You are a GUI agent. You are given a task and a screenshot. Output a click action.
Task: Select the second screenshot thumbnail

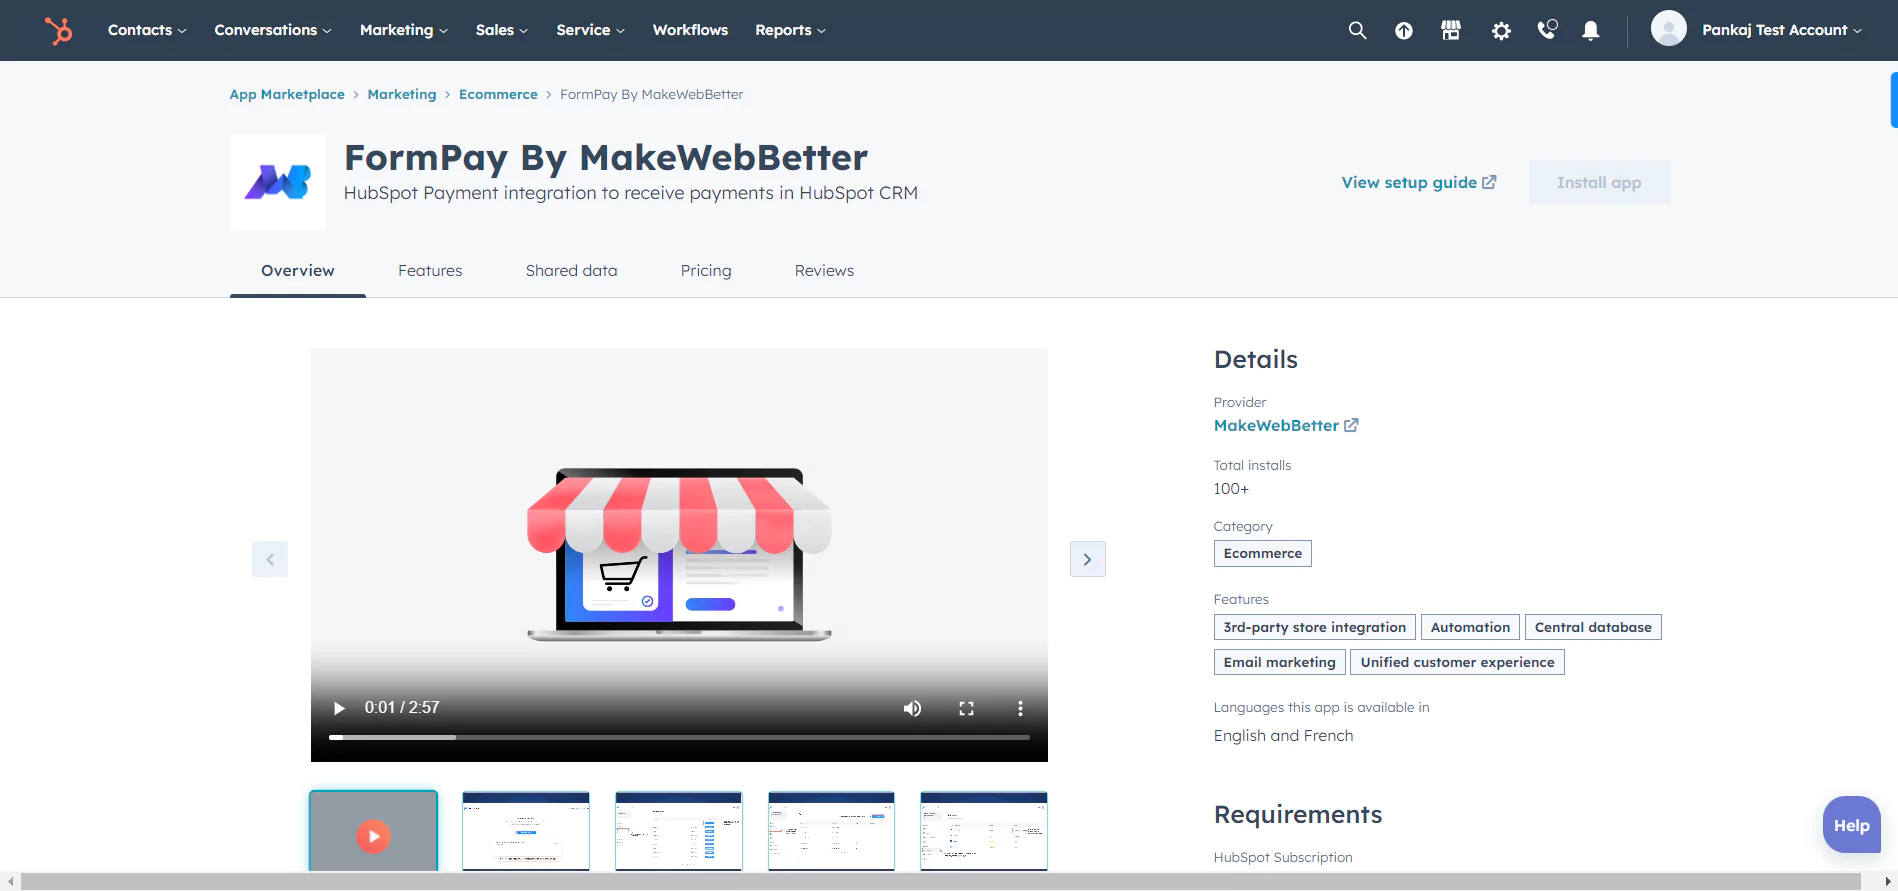(x=526, y=831)
